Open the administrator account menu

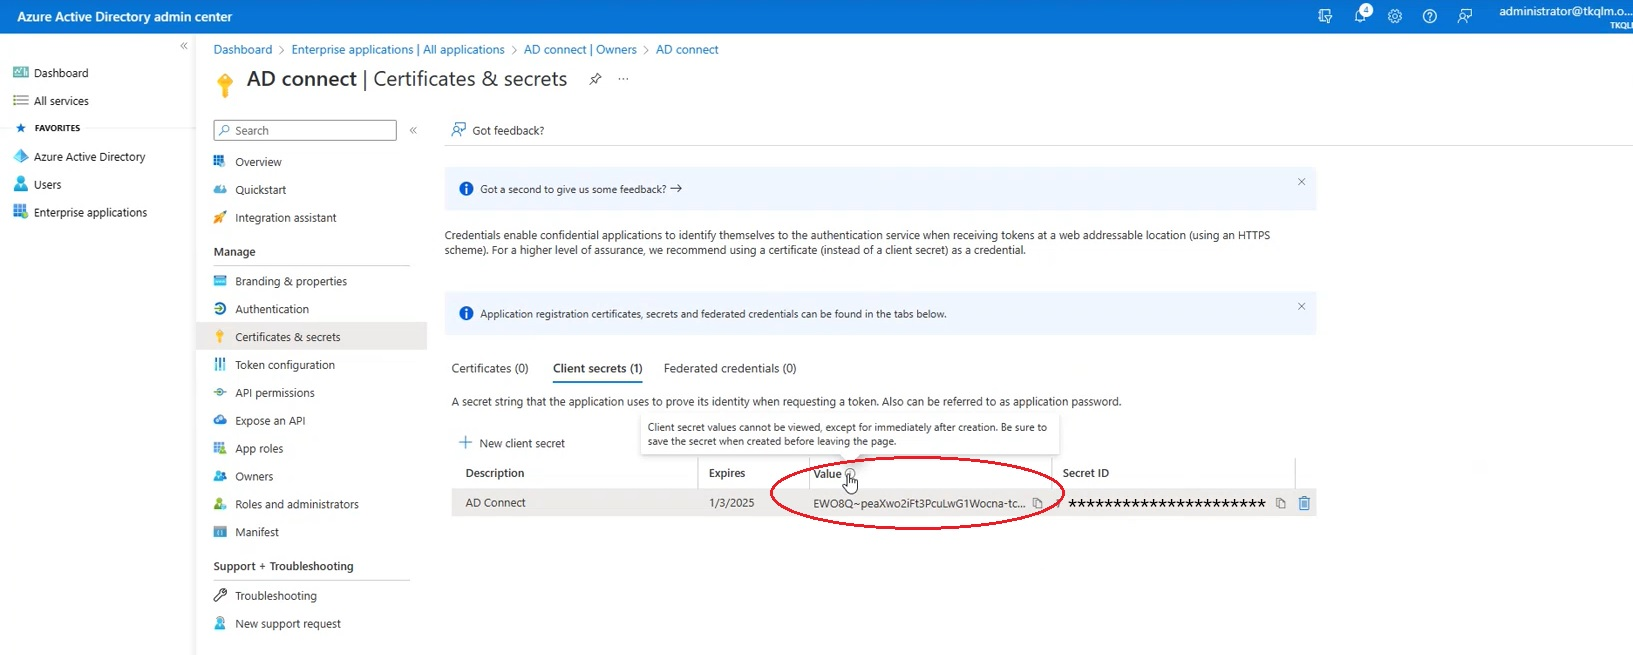click(1565, 16)
